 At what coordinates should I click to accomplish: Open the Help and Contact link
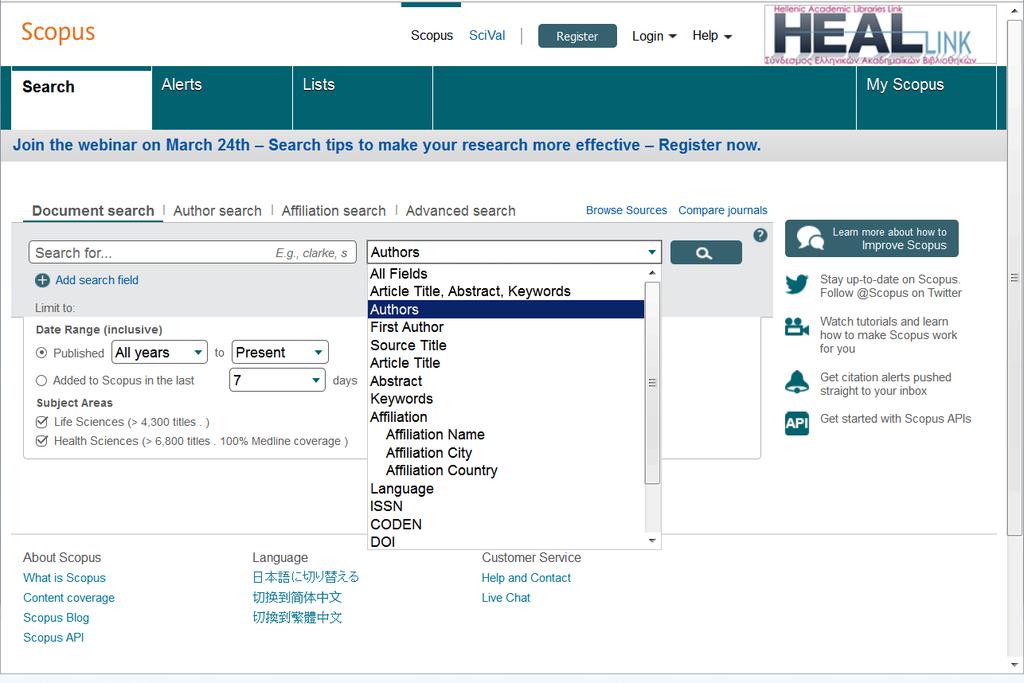(526, 578)
